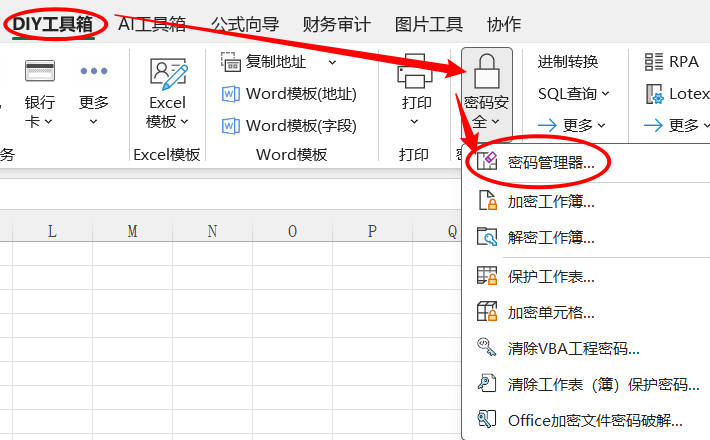The width and height of the screenshot is (710, 440).
Task: Select 加密工作簿 menu entry
Action: click(x=550, y=201)
